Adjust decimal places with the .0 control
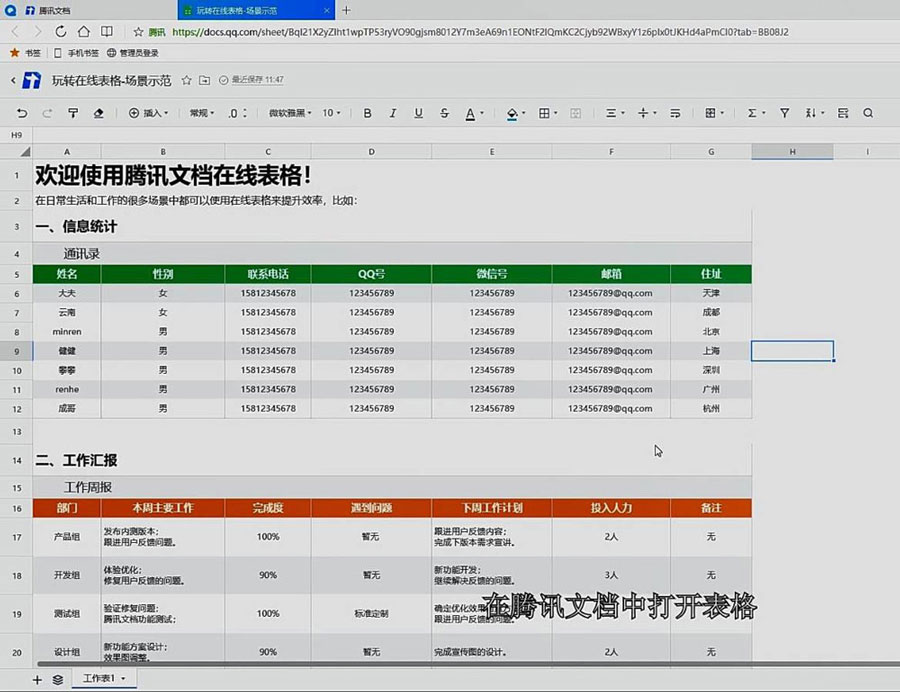Viewport: 900px width, 692px height. (x=236, y=113)
